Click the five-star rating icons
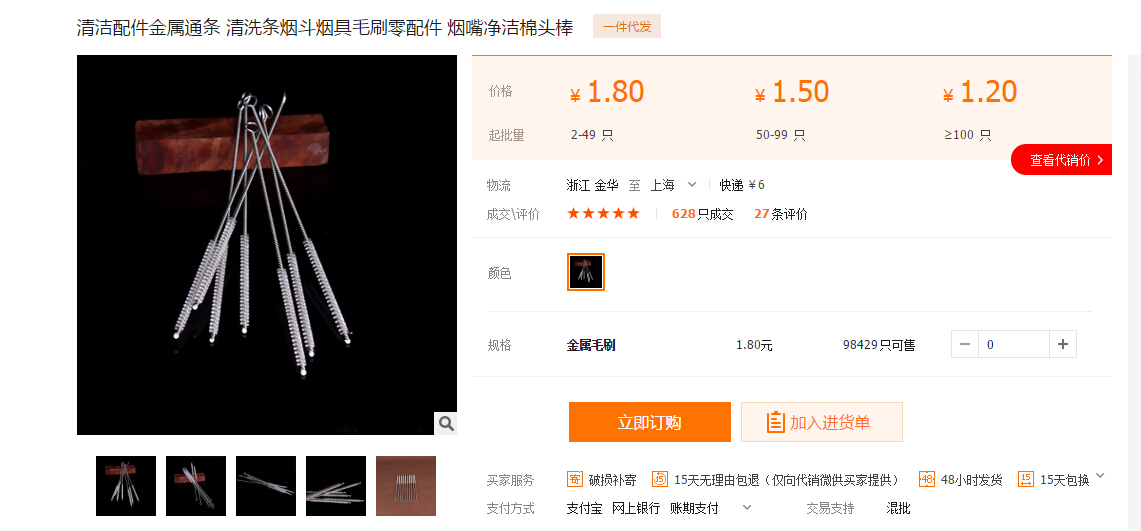This screenshot has width=1141, height=531. click(603, 214)
